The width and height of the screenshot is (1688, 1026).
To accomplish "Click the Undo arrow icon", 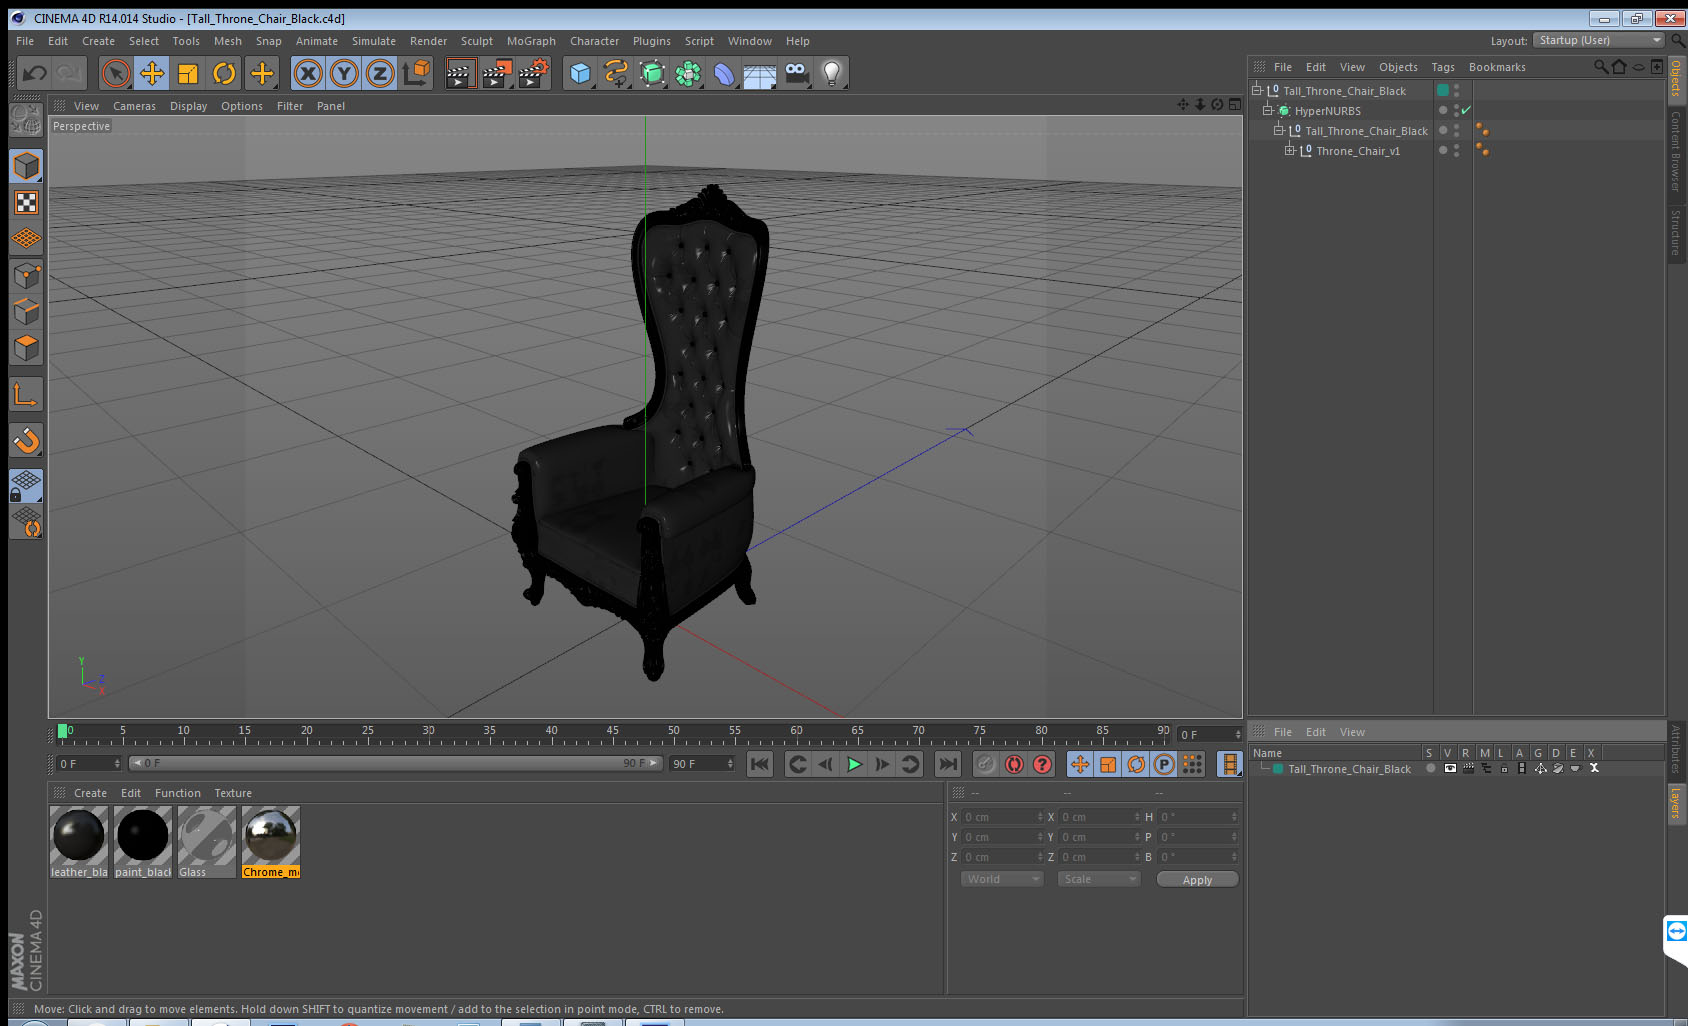I will click(x=35, y=73).
